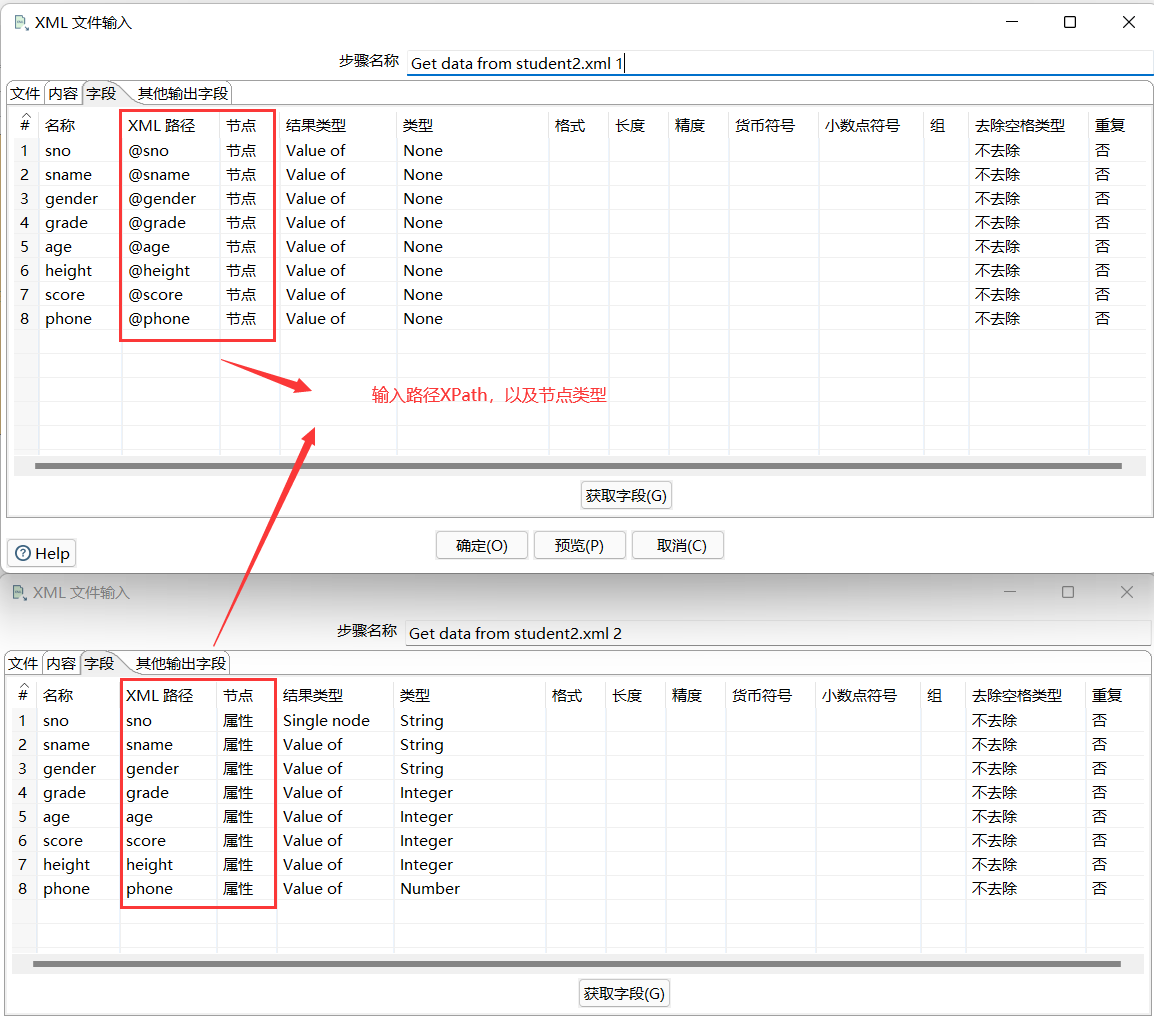The image size is (1154, 1019).
Task: Open the 文件 tab in the top window
Action: pos(26,93)
